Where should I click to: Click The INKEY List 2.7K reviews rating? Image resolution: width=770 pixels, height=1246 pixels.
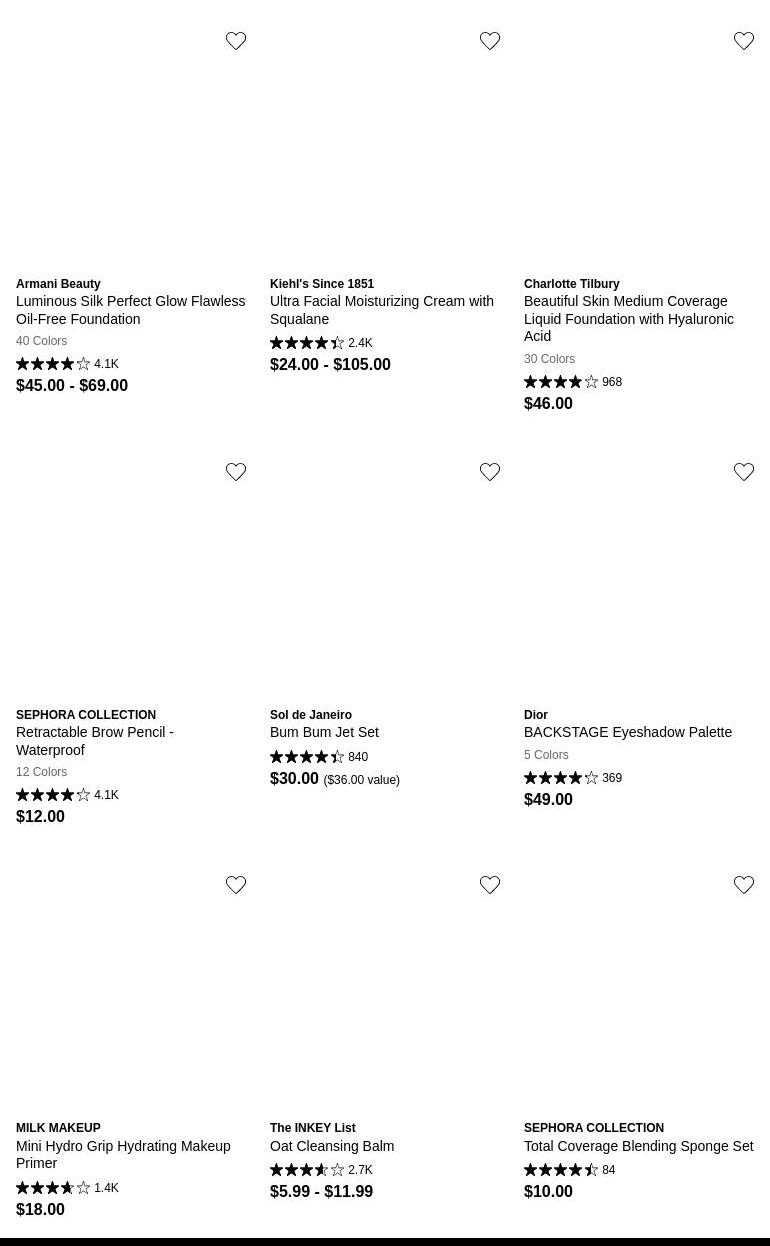click(321, 1170)
